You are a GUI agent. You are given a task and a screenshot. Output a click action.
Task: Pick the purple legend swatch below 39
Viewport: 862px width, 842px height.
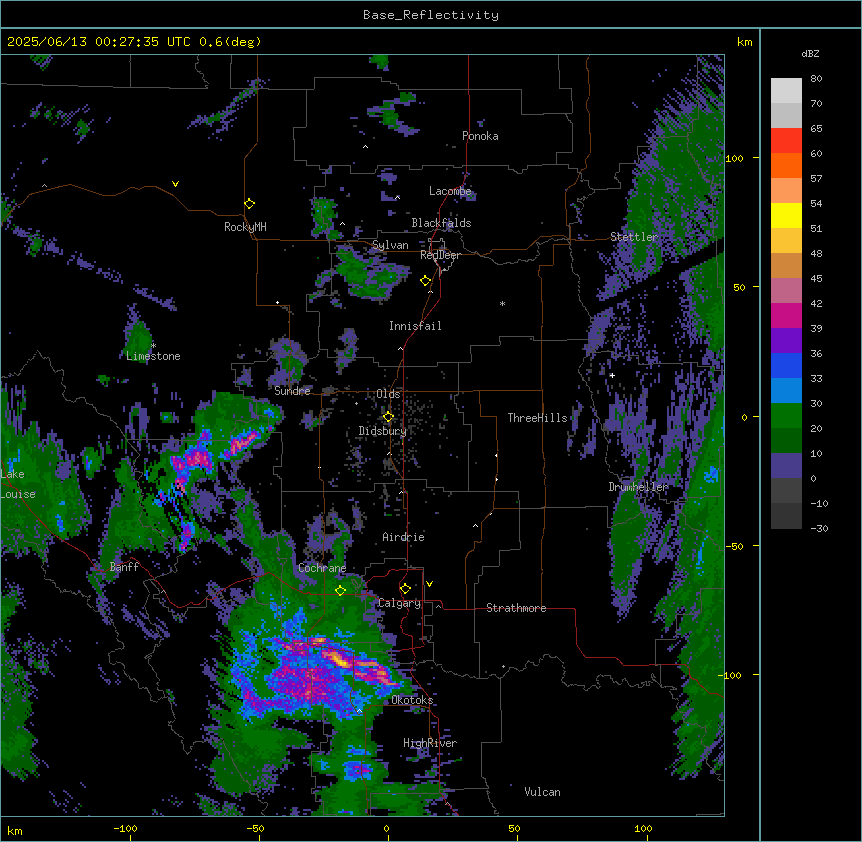pyautogui.click(x=786, y=341)
